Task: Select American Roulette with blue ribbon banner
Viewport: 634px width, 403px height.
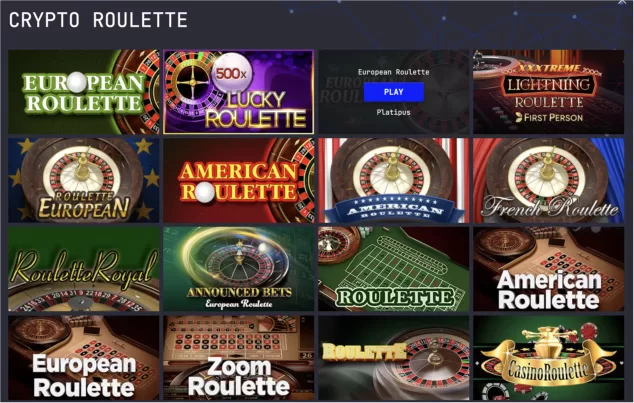Action: coord(393,180)
